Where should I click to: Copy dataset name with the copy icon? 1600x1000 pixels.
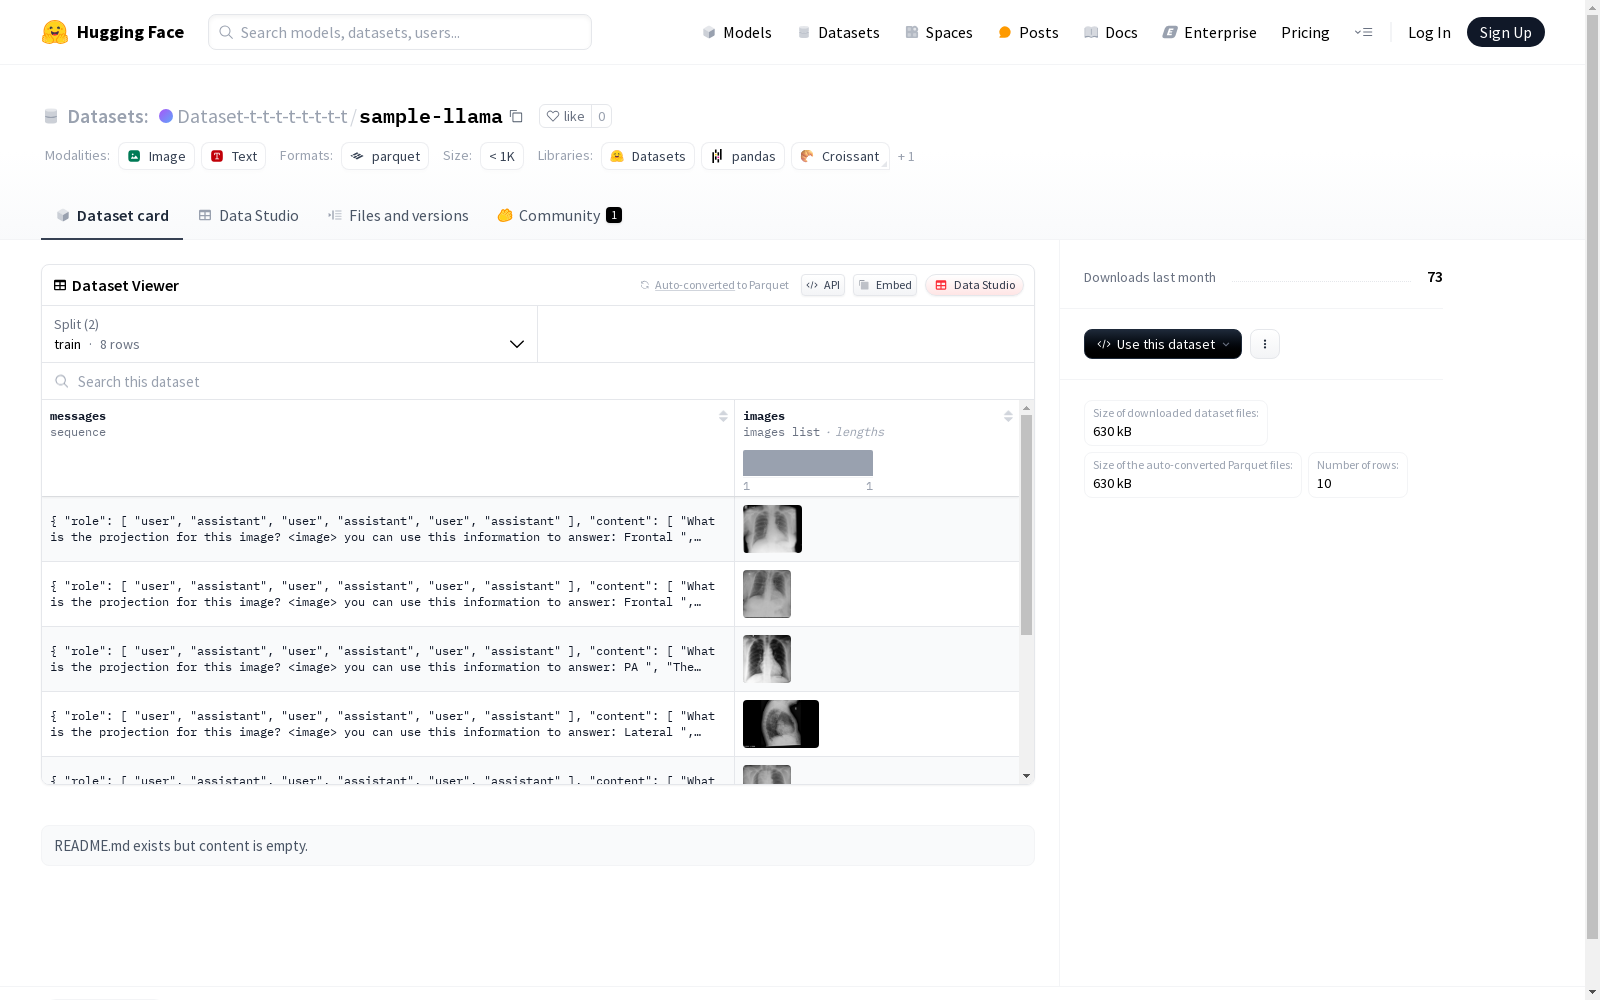pyautogui.click(x=516, y=116)
